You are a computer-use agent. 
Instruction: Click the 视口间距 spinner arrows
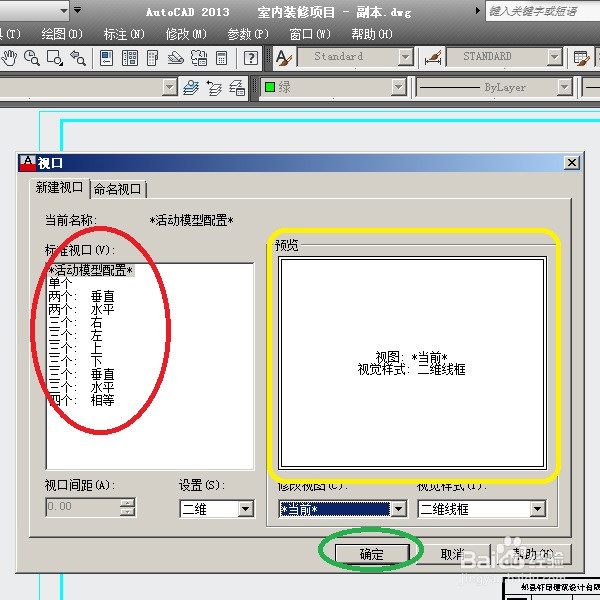pos(128,507)
